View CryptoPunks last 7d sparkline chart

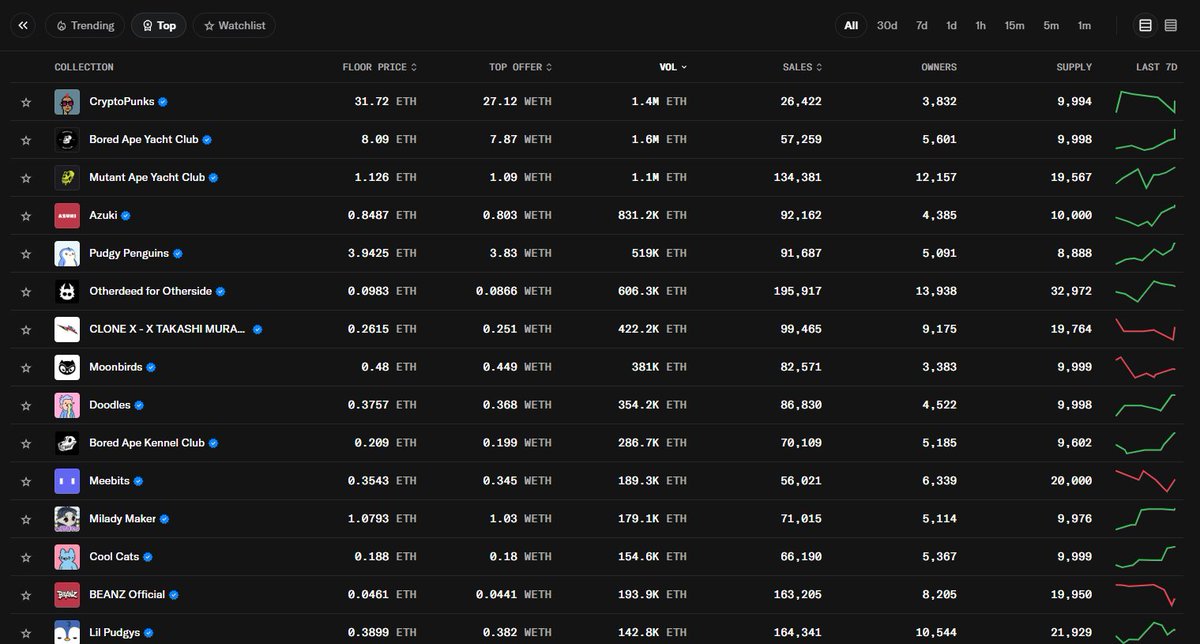click(1146, 102)
